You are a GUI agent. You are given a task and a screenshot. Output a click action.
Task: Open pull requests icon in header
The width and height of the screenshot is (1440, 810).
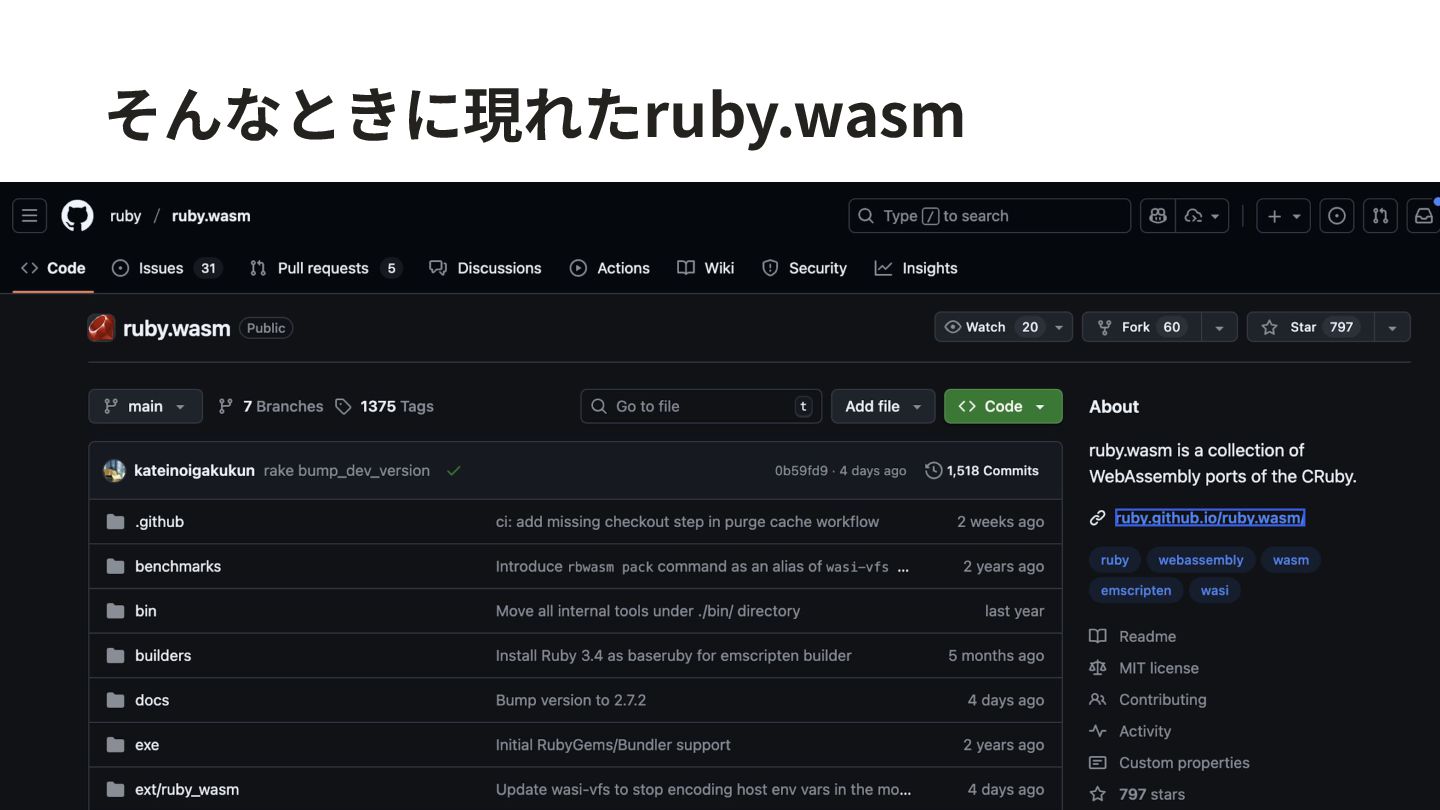[1381, 216]
